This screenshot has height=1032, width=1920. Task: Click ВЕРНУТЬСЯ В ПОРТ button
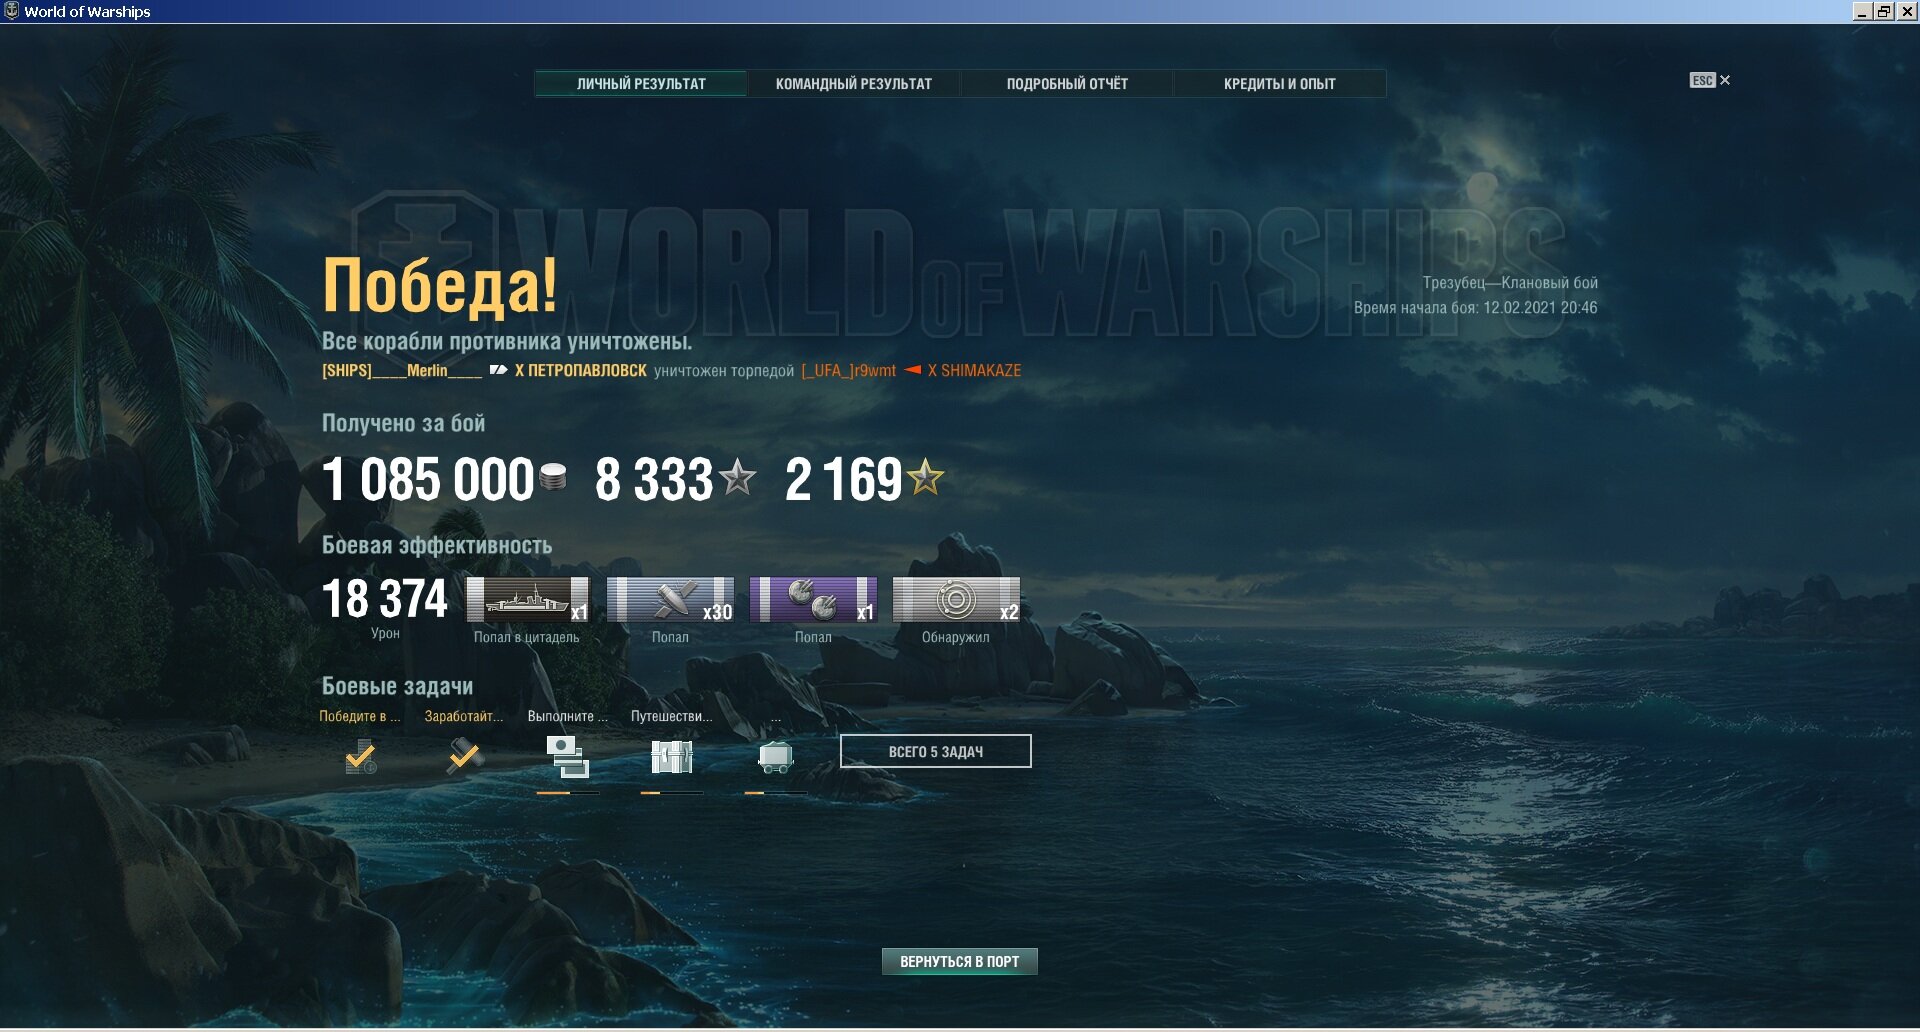point(959,961)
